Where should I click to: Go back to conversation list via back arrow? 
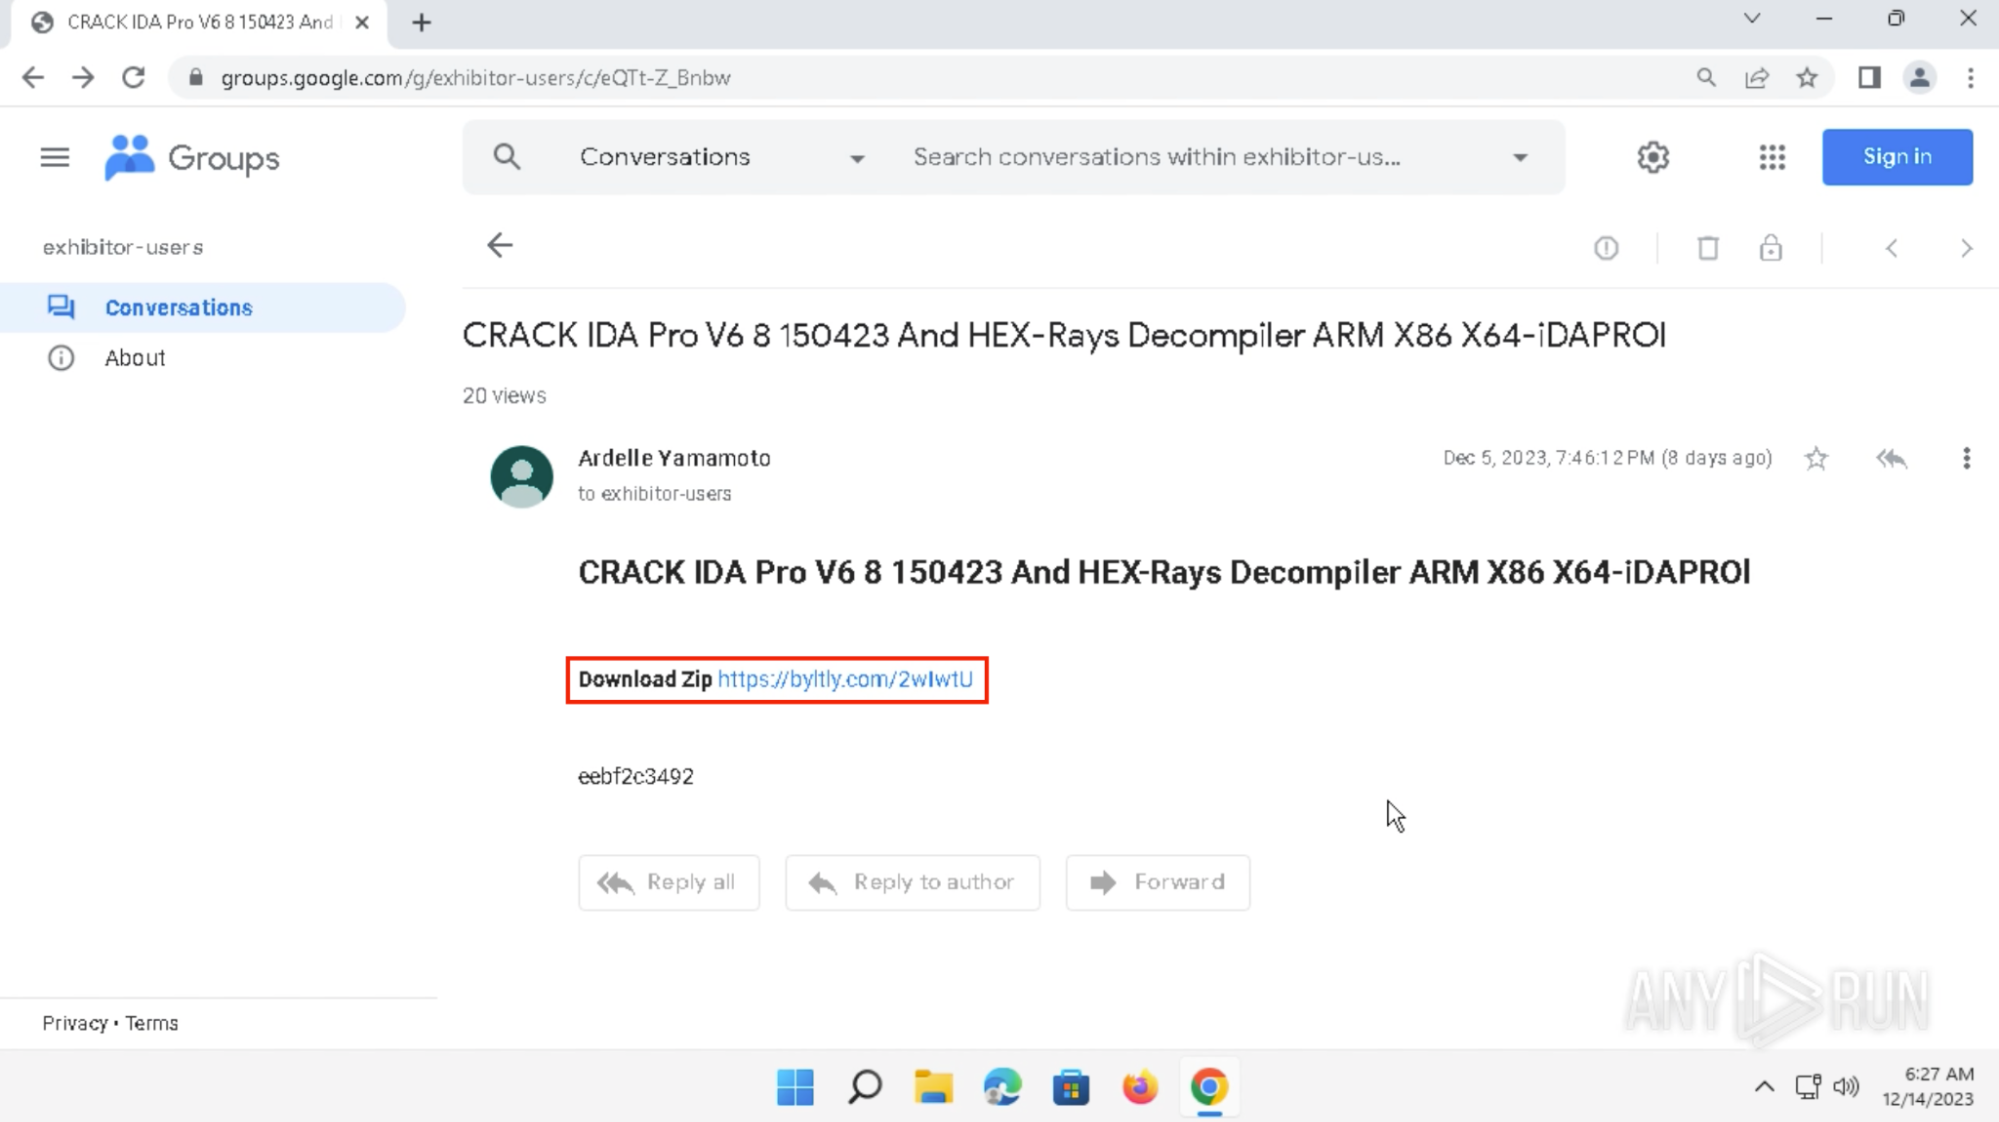coord(498,245)
